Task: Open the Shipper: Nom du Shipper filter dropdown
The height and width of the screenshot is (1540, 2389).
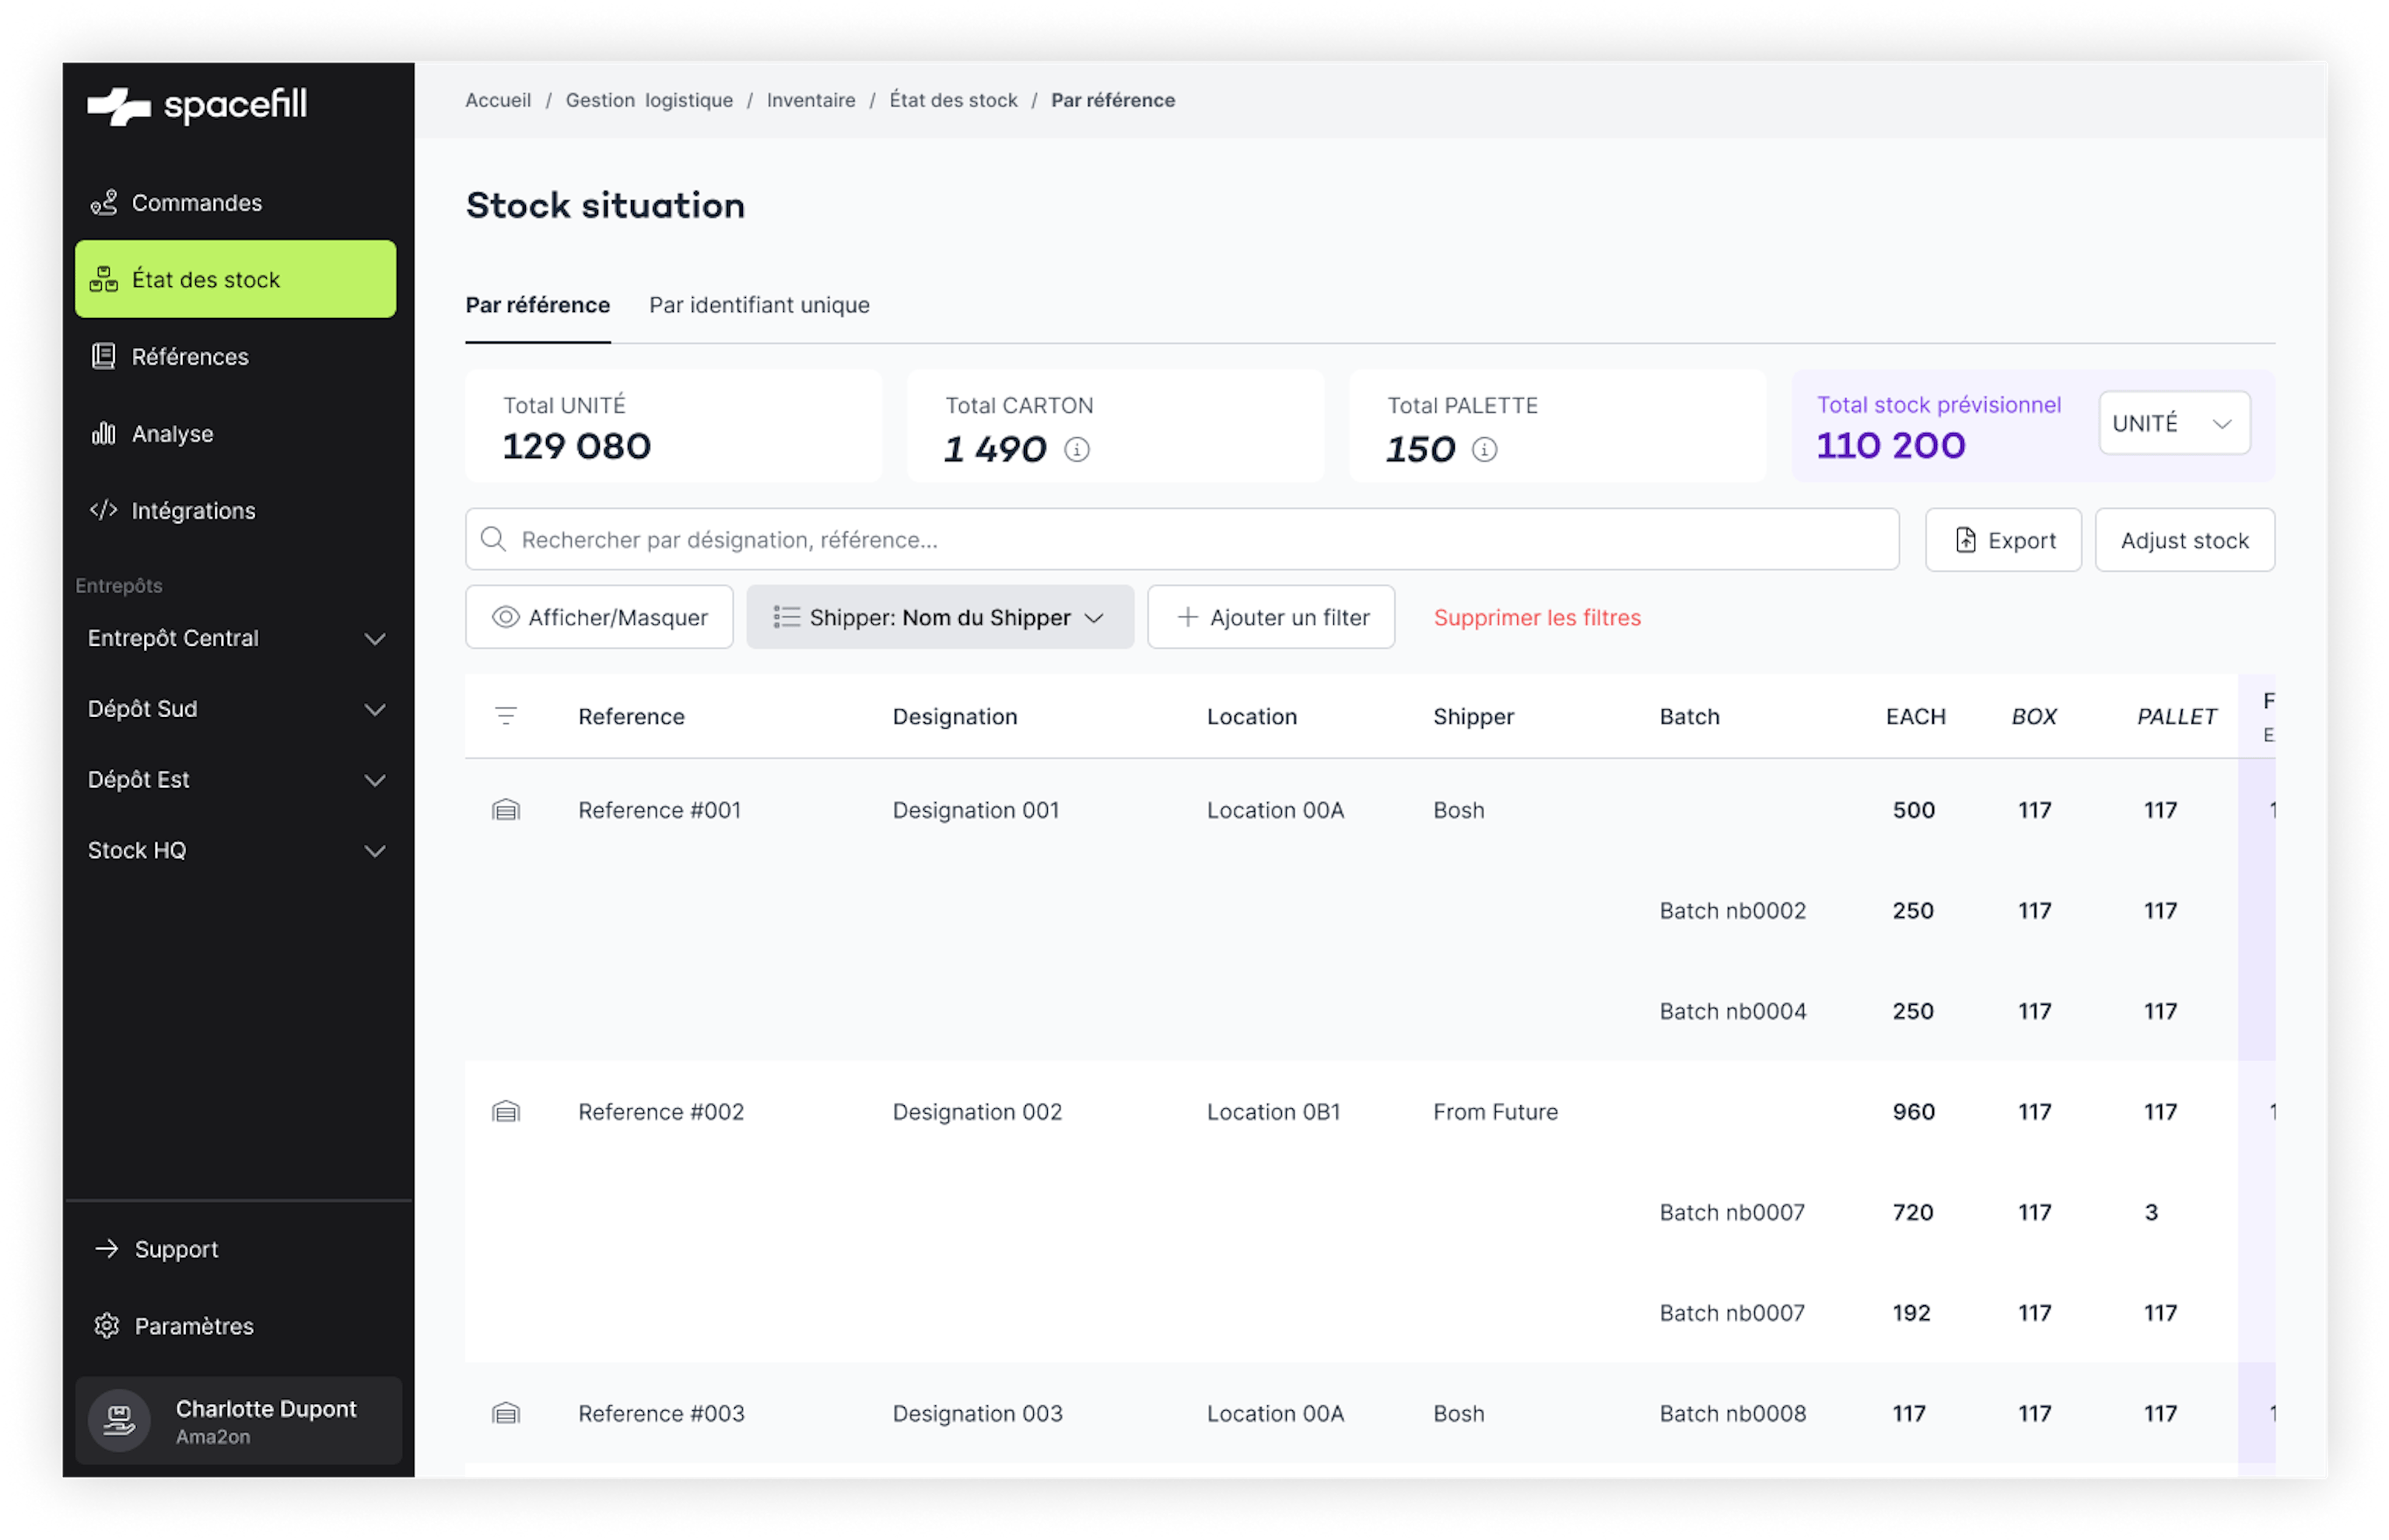Action: [x=938, y=617]
